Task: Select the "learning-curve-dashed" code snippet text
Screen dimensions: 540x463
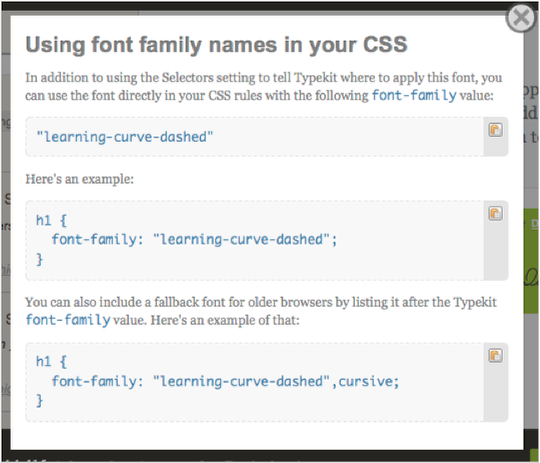Action: coord(125,137)
